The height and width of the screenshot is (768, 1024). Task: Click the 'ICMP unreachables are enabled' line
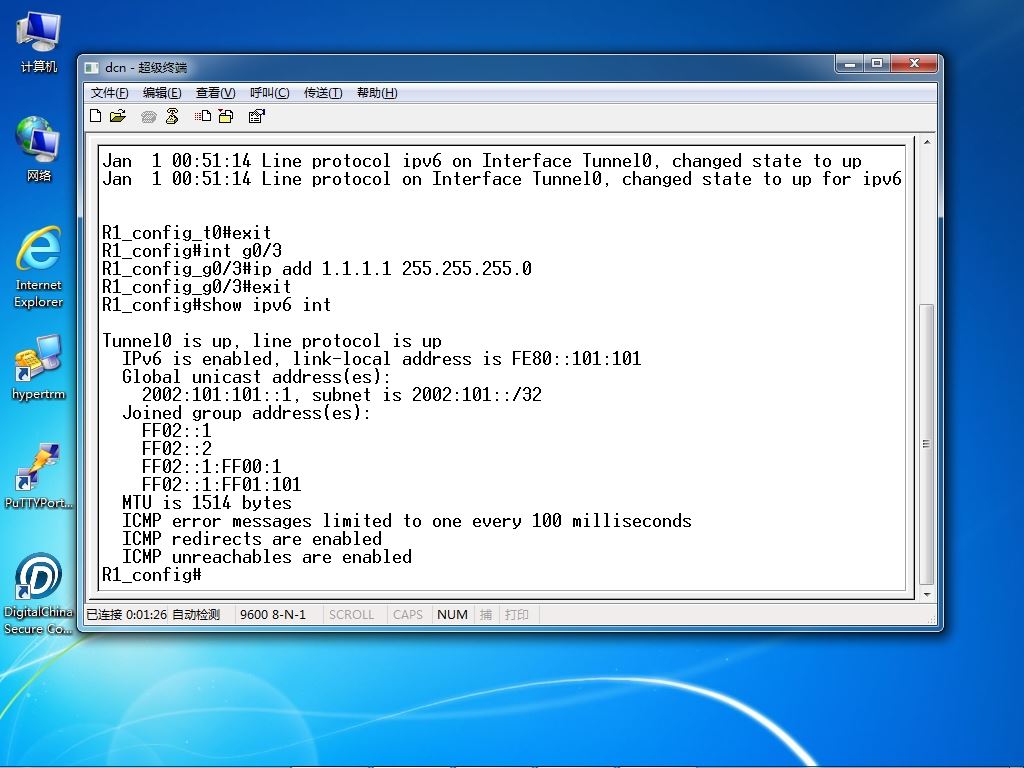[266, 557]
